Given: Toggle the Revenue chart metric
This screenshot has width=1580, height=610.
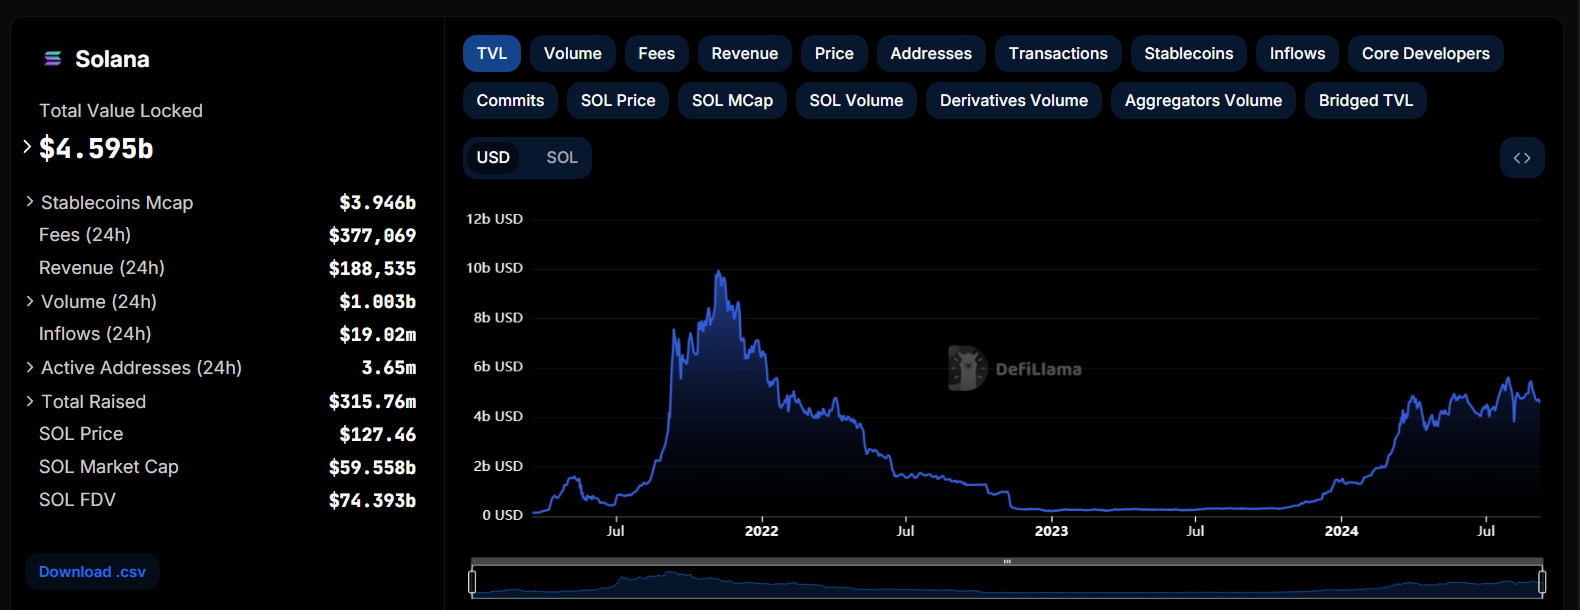Looking at the screenshot, I should (x=745, y=54).
